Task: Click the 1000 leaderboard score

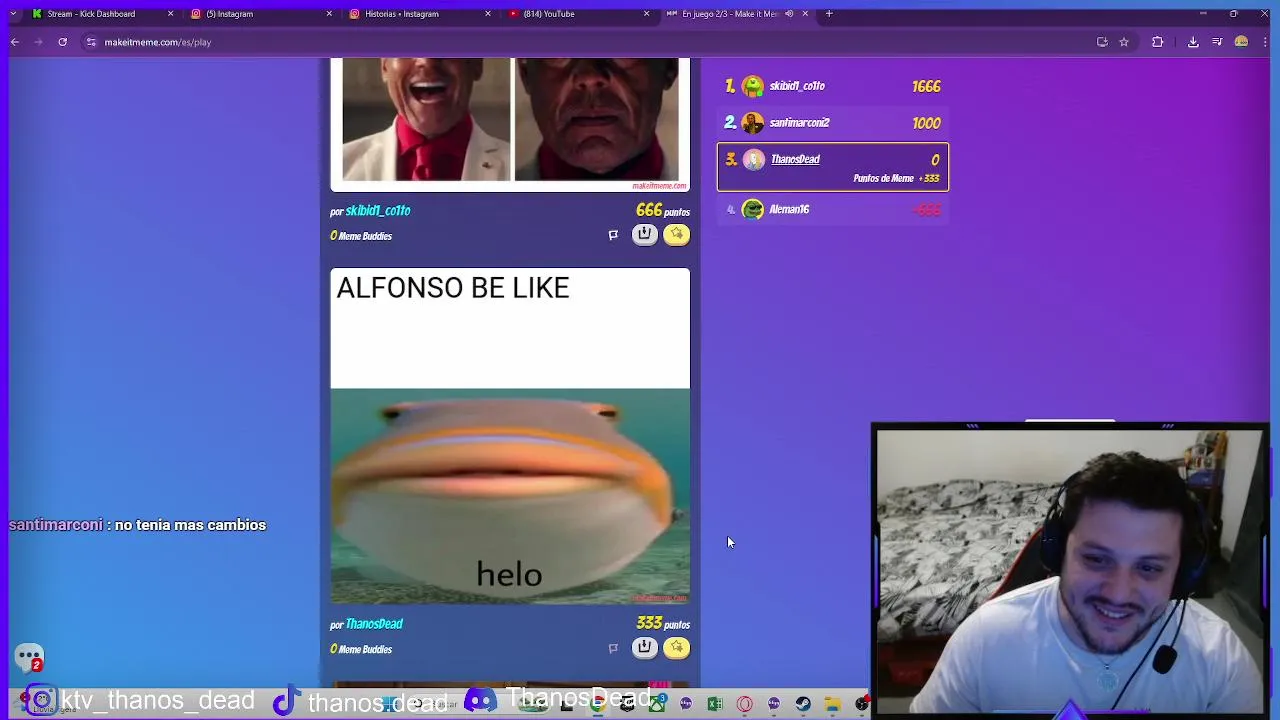Action: tap(926, 123)
